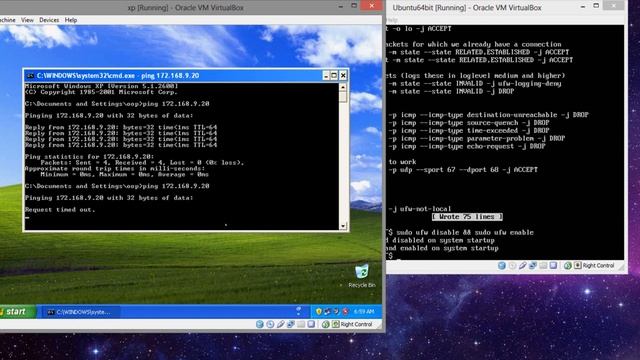Click keyboard capture icon in Ubuntu64bit status bar
The width and height of the screenshot is (640, 360).
click(578, 266)
